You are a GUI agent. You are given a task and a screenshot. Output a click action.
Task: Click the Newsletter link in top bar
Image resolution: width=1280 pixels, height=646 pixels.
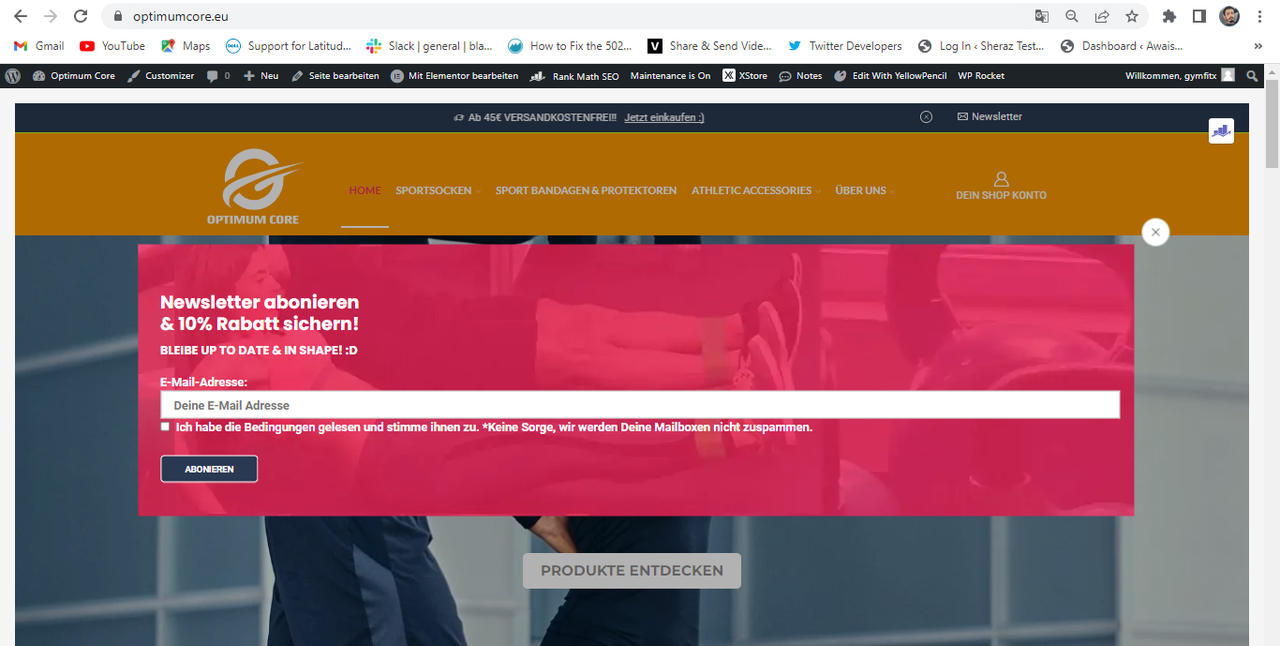pos(990,117)
